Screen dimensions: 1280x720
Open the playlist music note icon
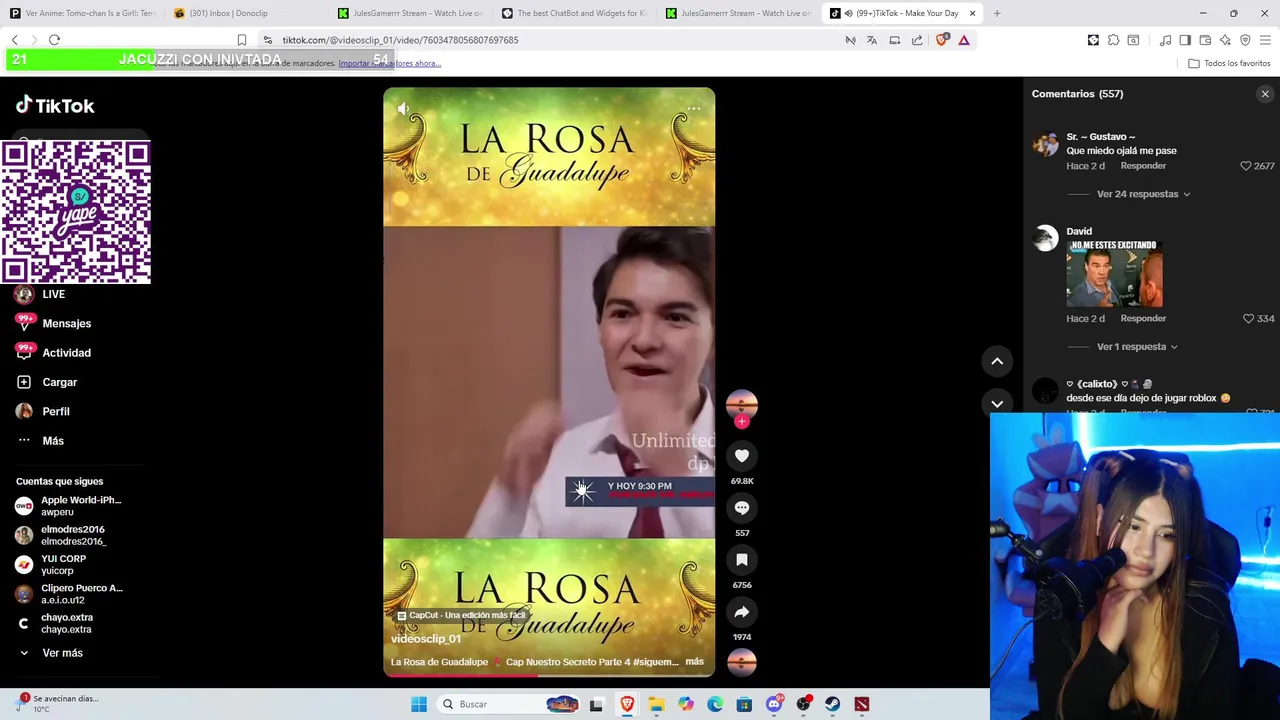pos(1165,40)
